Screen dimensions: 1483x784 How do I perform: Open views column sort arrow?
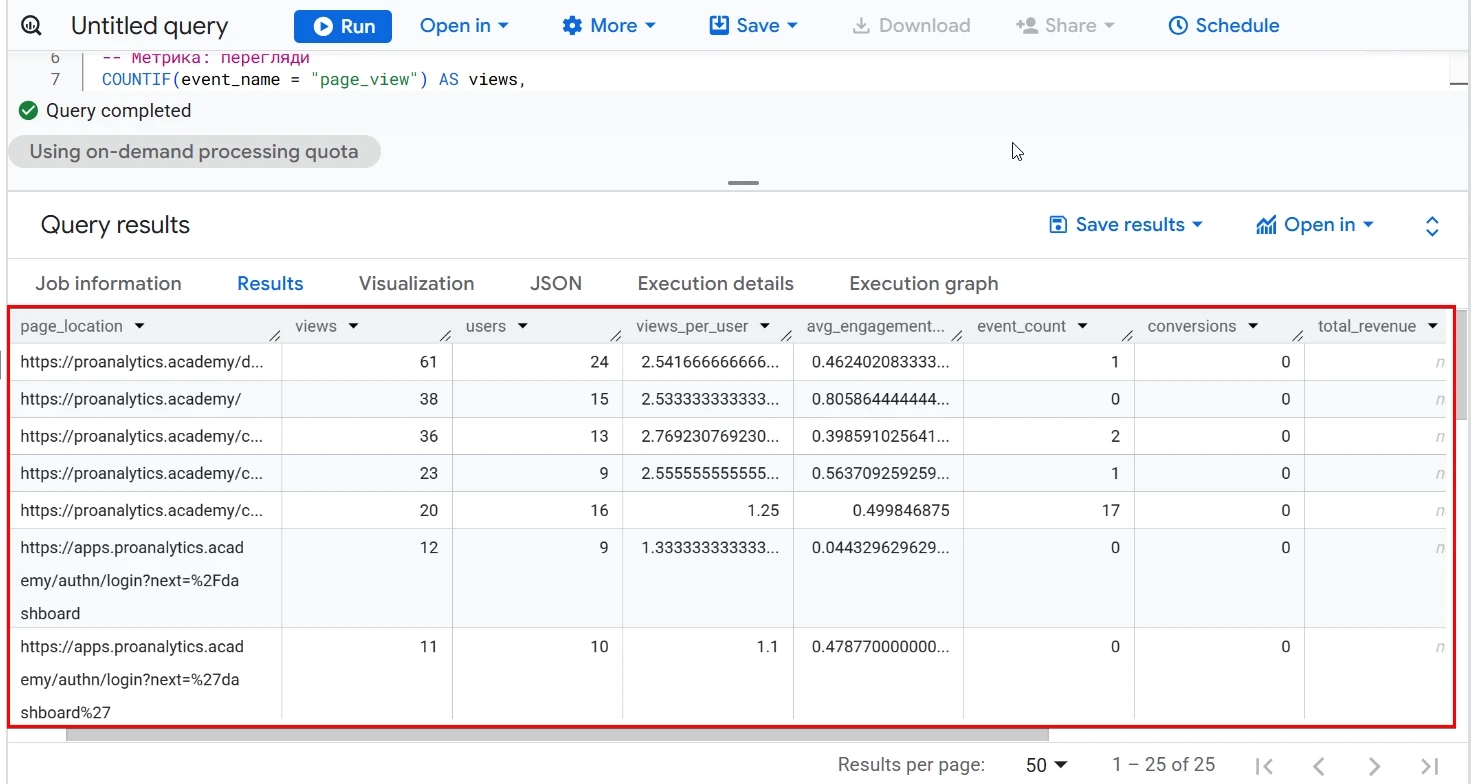click(353, 326)
